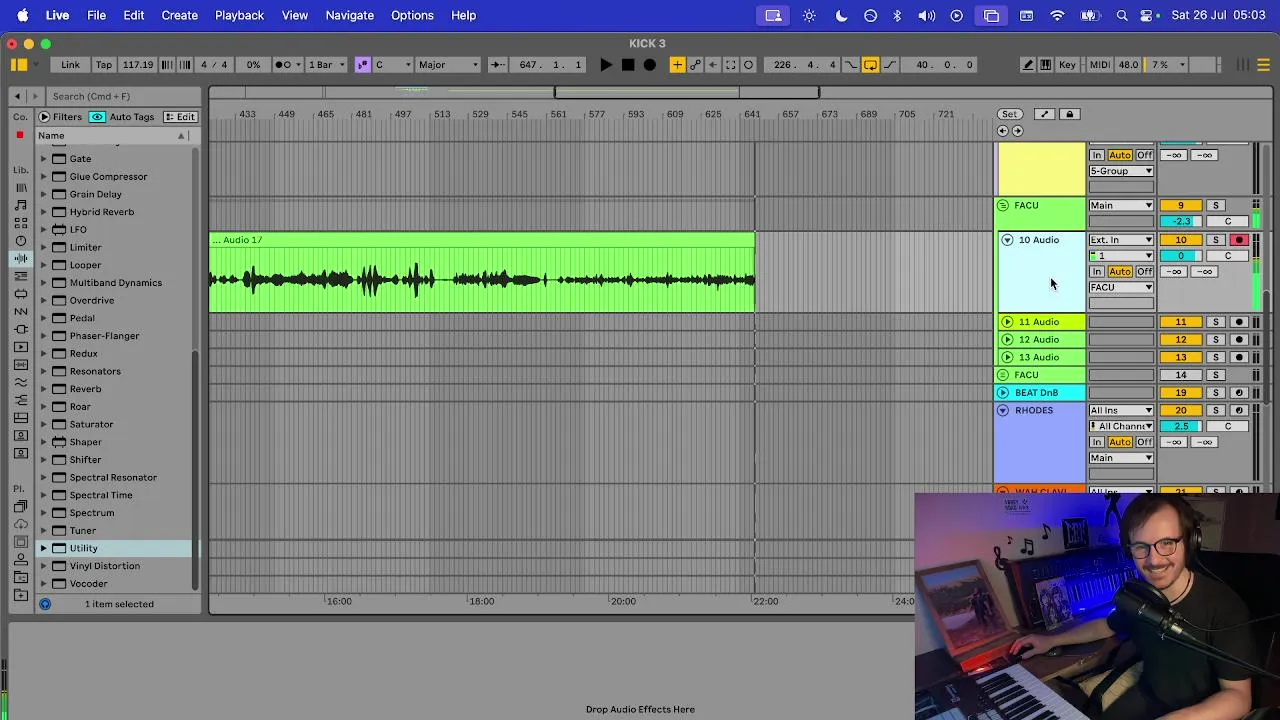Open the Playback menu
The height and width of the screenshot is (720, 1280).
click(239, 15)
